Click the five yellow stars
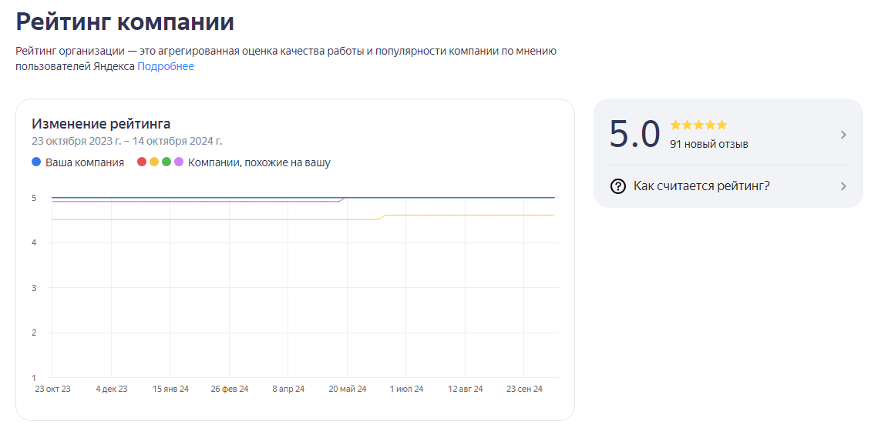Screen dimensions: 872x428 (699, 125)
